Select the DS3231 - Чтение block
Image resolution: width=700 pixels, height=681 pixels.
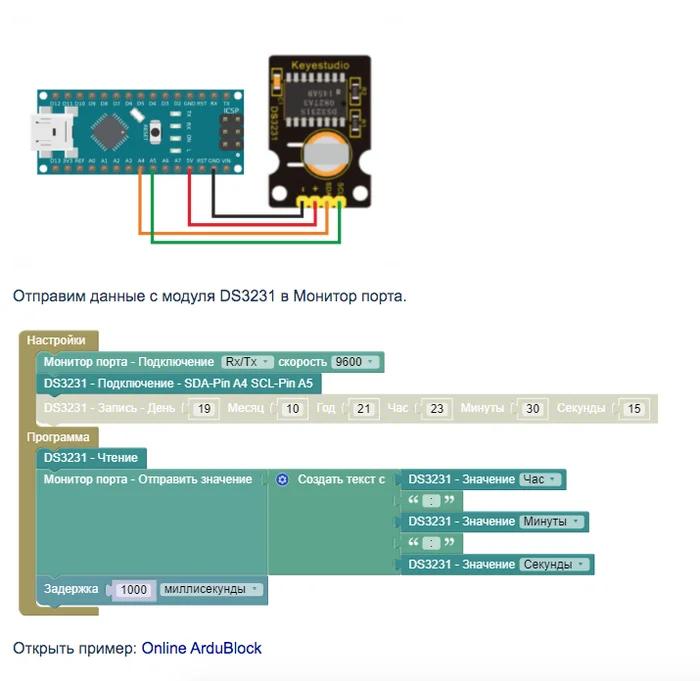coord(91,458)
